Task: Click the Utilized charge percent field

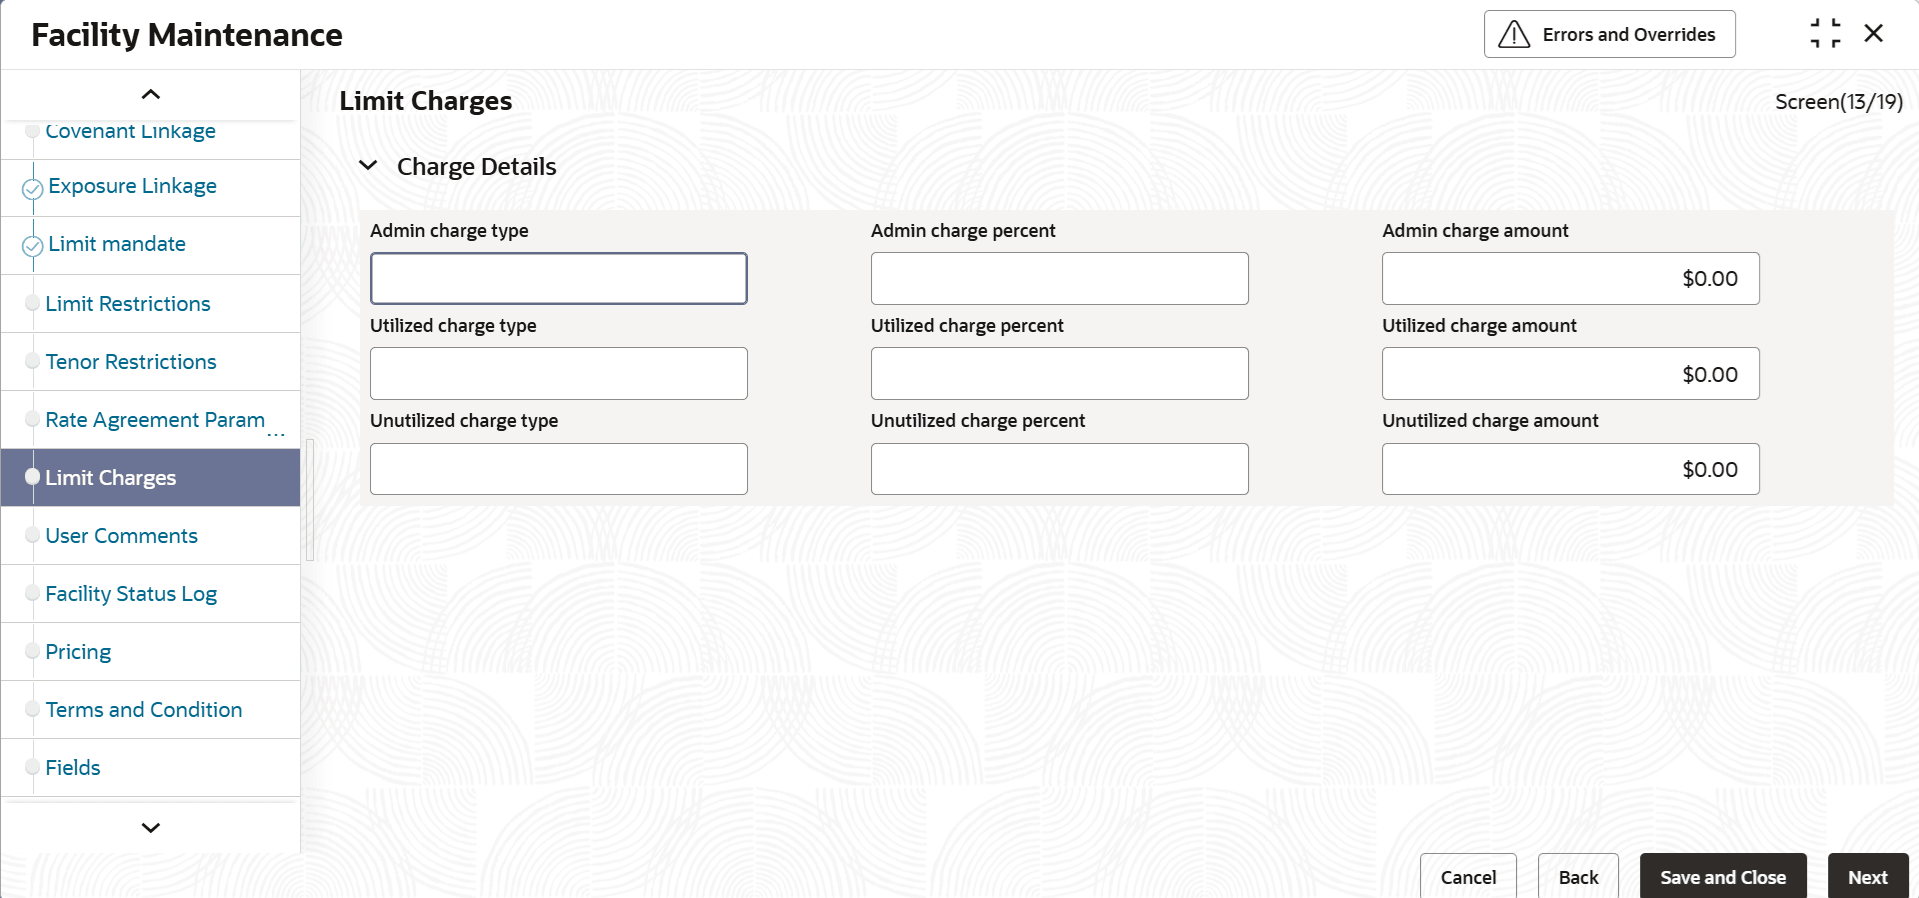Action: 1059,374
